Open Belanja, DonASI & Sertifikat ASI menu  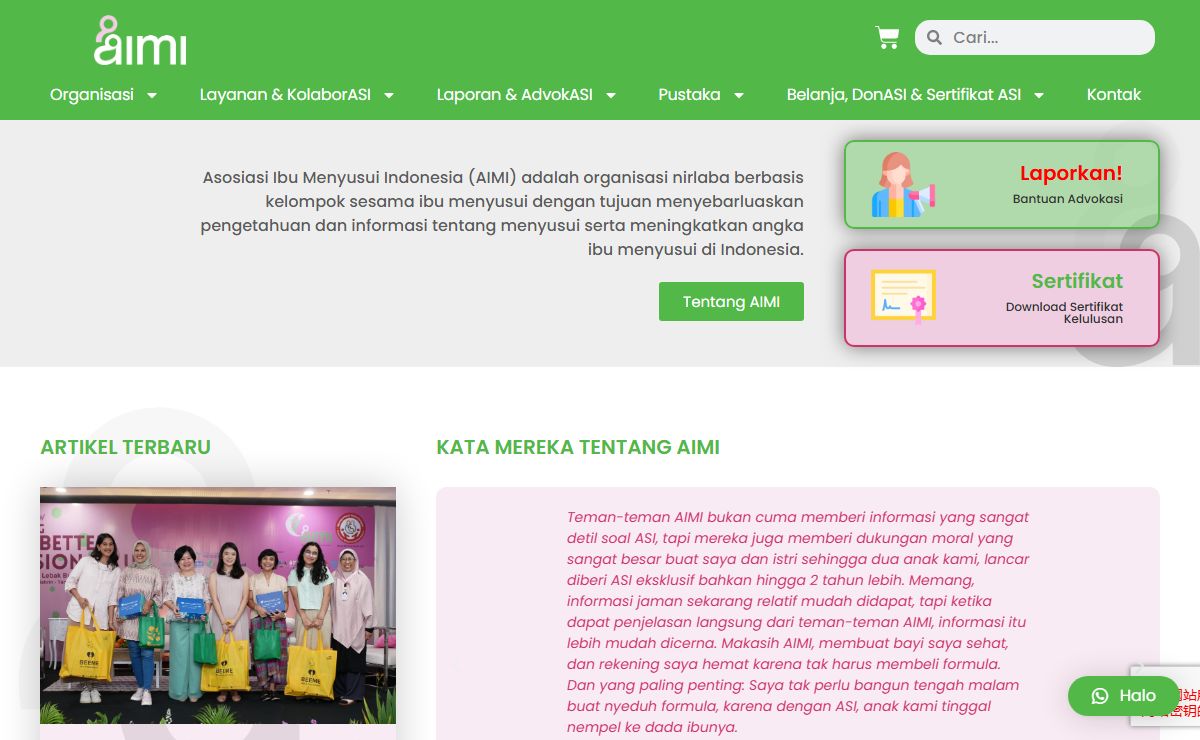click(904, 95)
